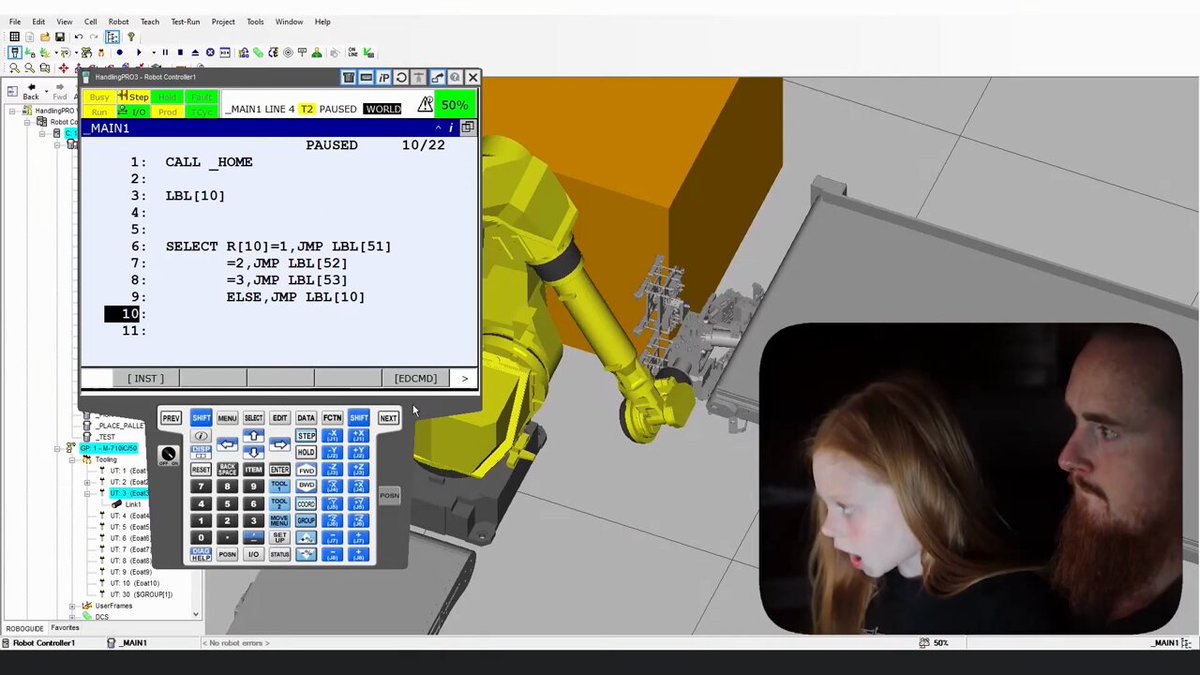Image resolution: width=1200 pixels, height=675 pixels.
Task: Click the ENTER key on keypad
Action: (x=280, y=469)
